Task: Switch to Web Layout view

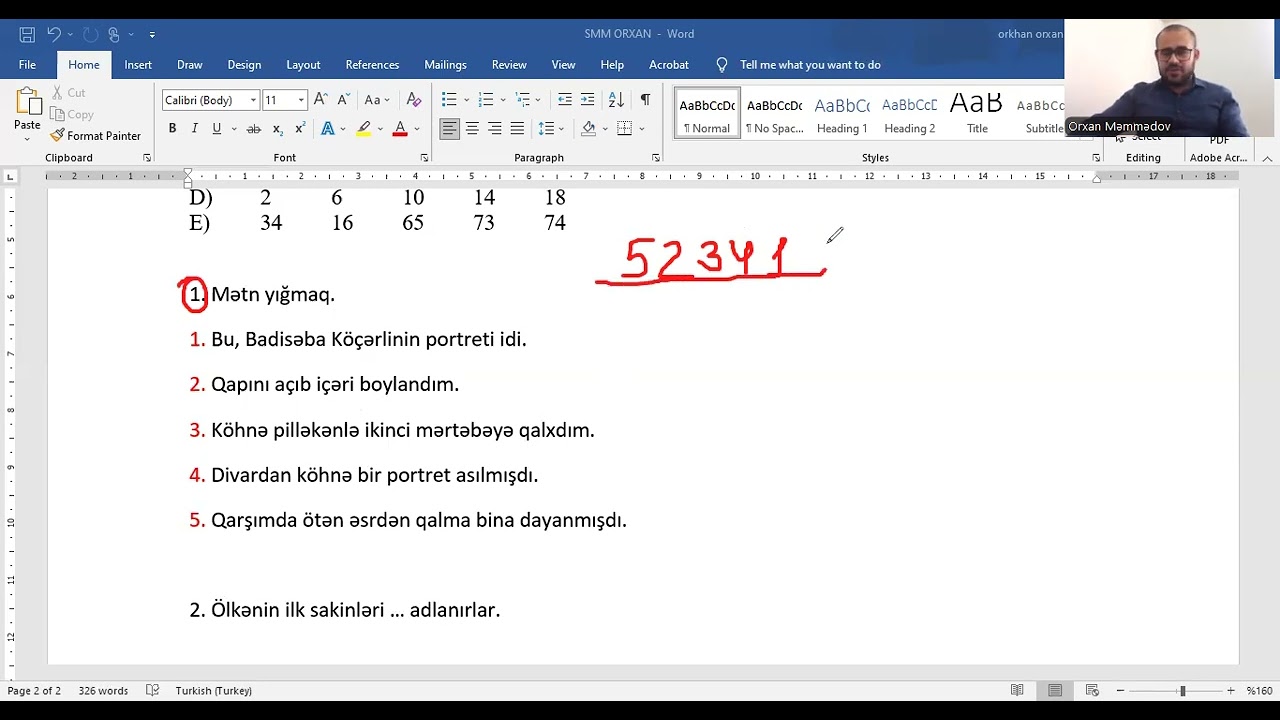Action: click(x=1093, y=691)
